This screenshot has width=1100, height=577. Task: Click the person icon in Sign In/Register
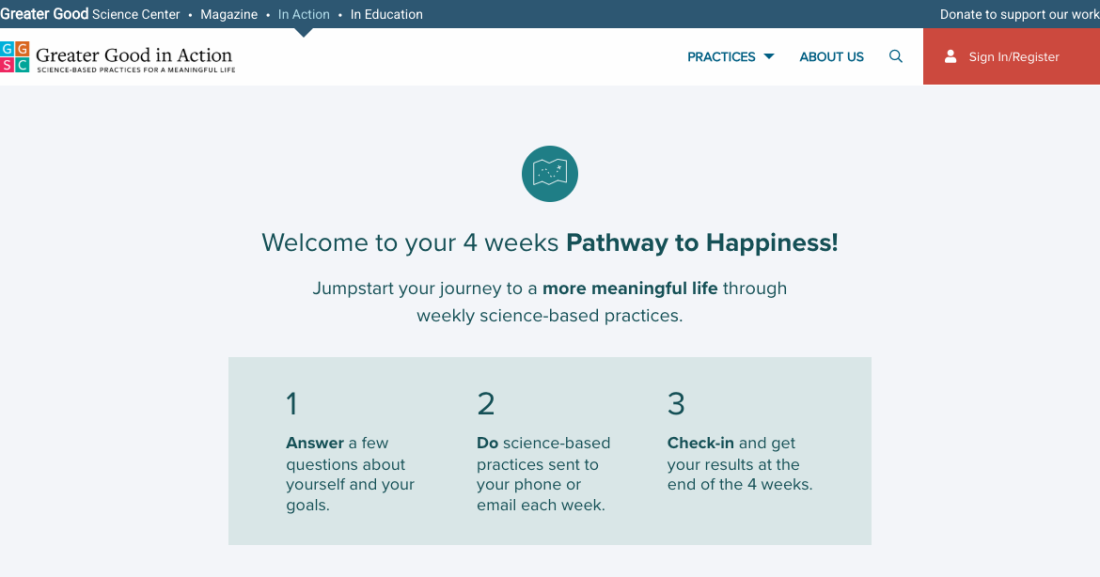point(950,56)
